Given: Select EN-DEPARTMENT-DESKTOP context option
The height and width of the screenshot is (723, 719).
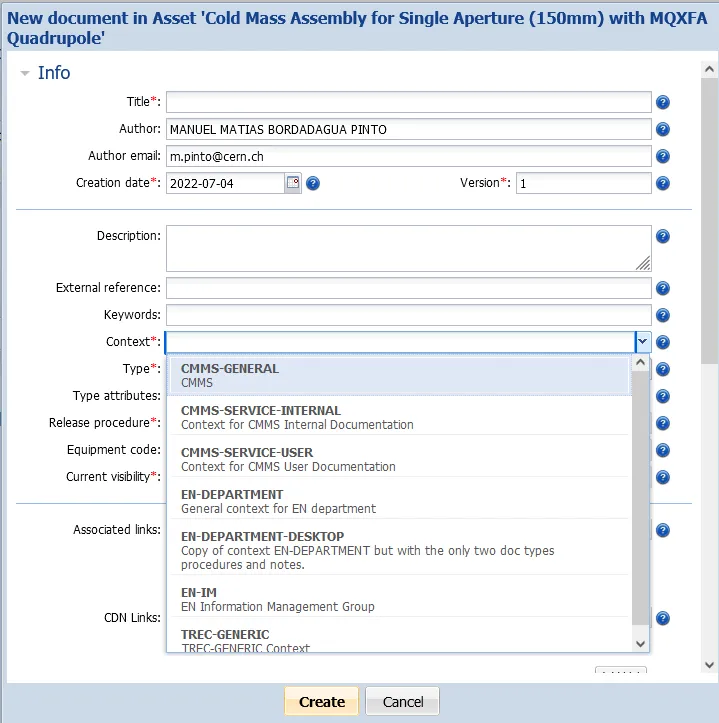Looking at the screenshot, I should [x=399, y=550].
